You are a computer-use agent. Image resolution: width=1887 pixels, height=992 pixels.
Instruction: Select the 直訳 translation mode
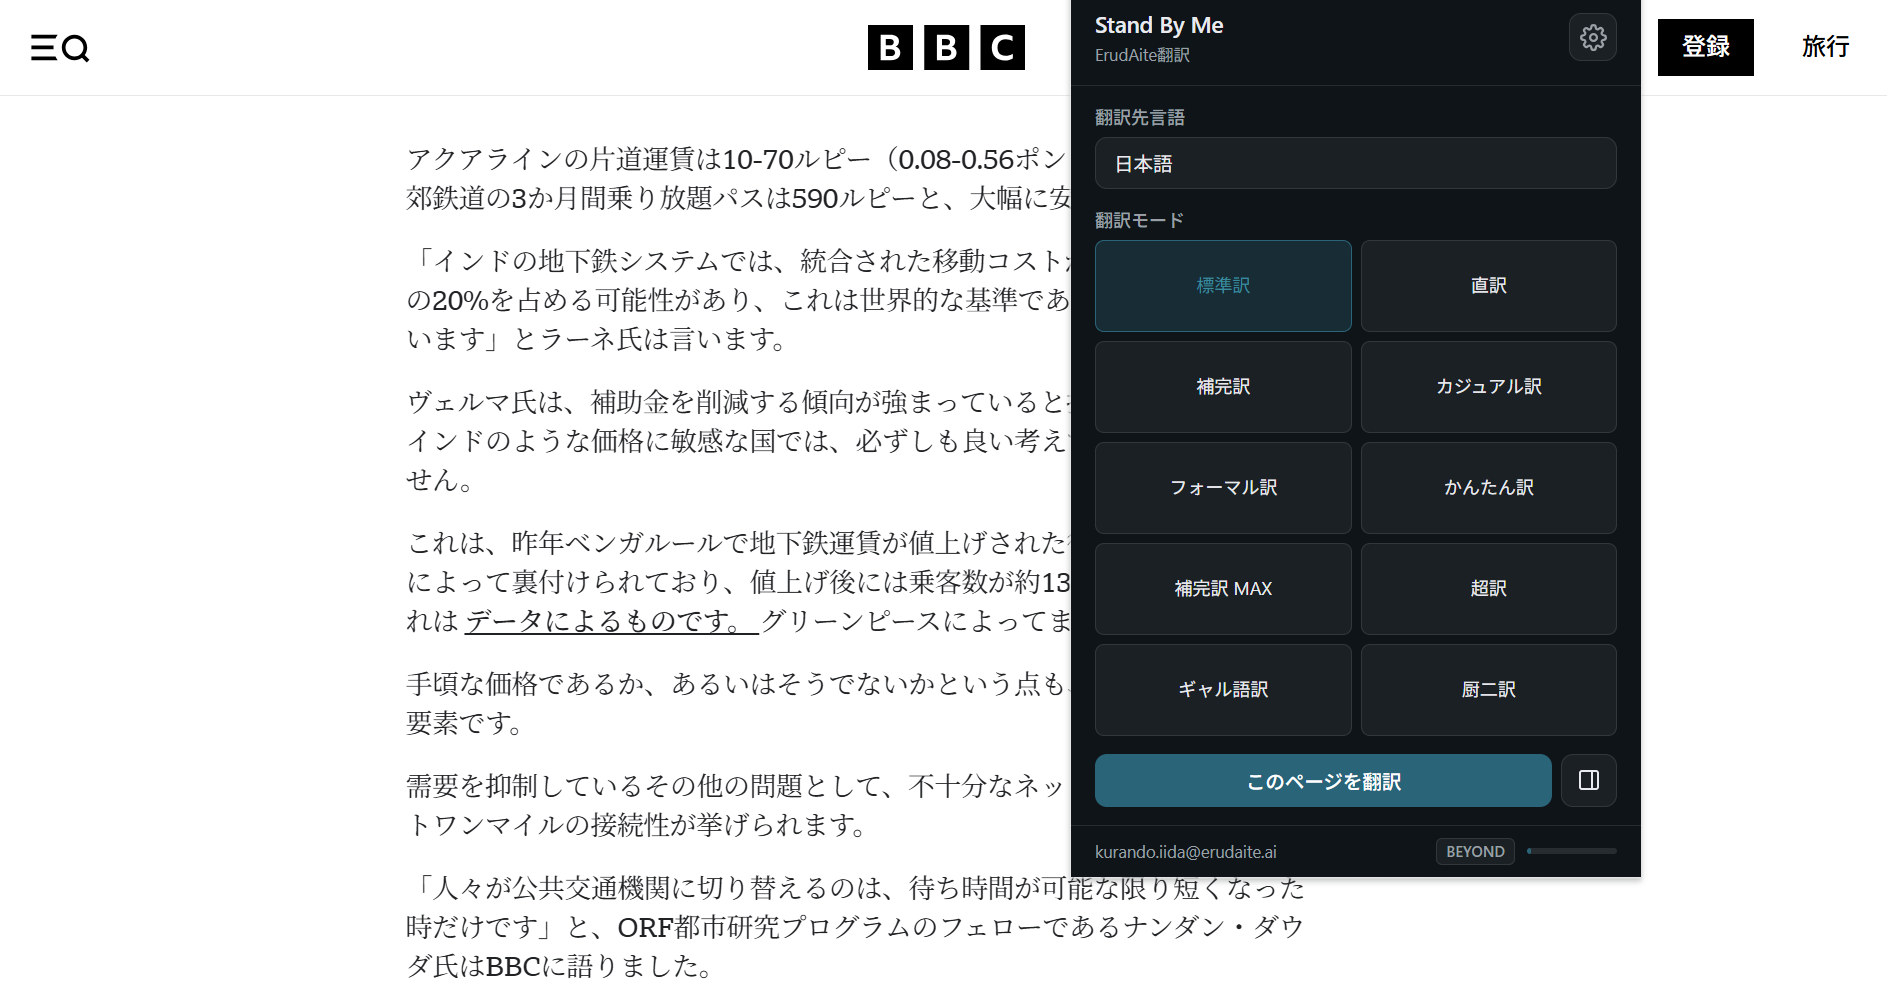[1488, 286]
